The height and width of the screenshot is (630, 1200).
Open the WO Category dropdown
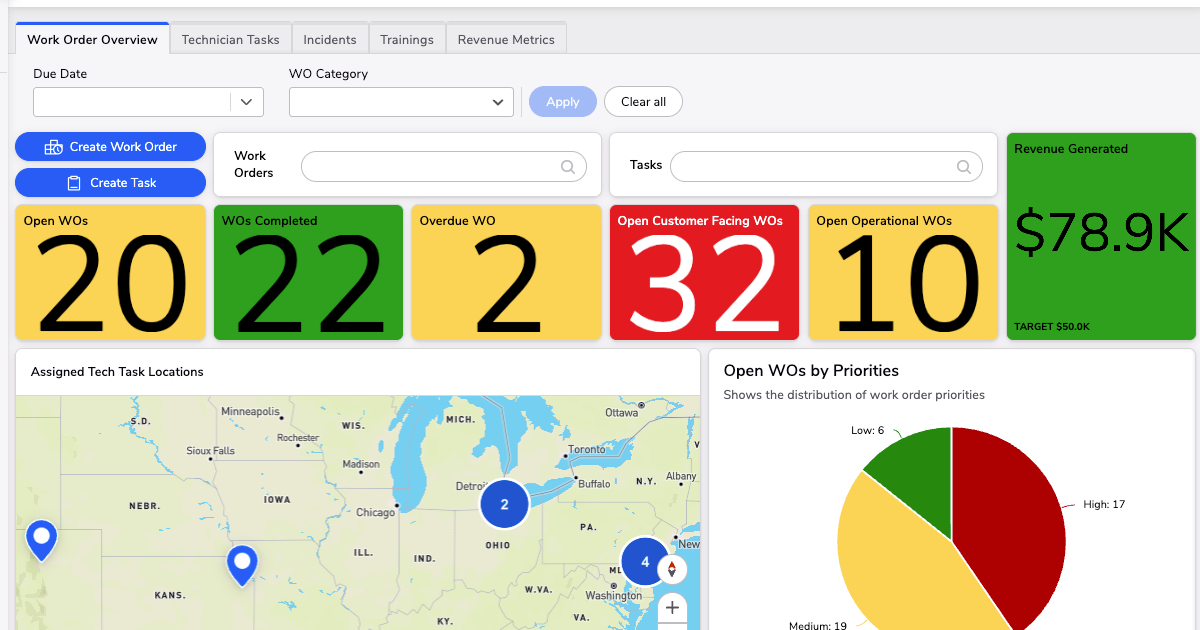pos(401,102)
